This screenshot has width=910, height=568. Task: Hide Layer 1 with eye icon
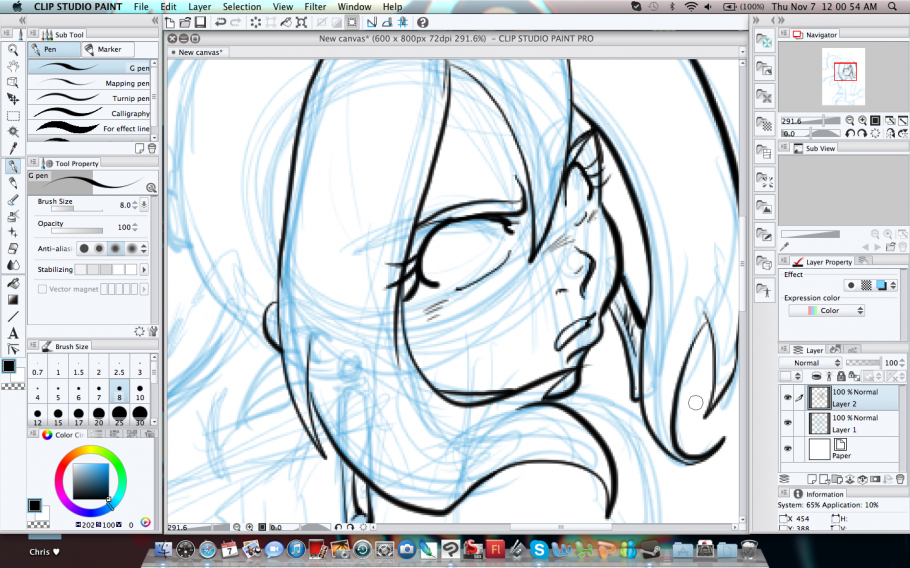click(x=788, y=423)
